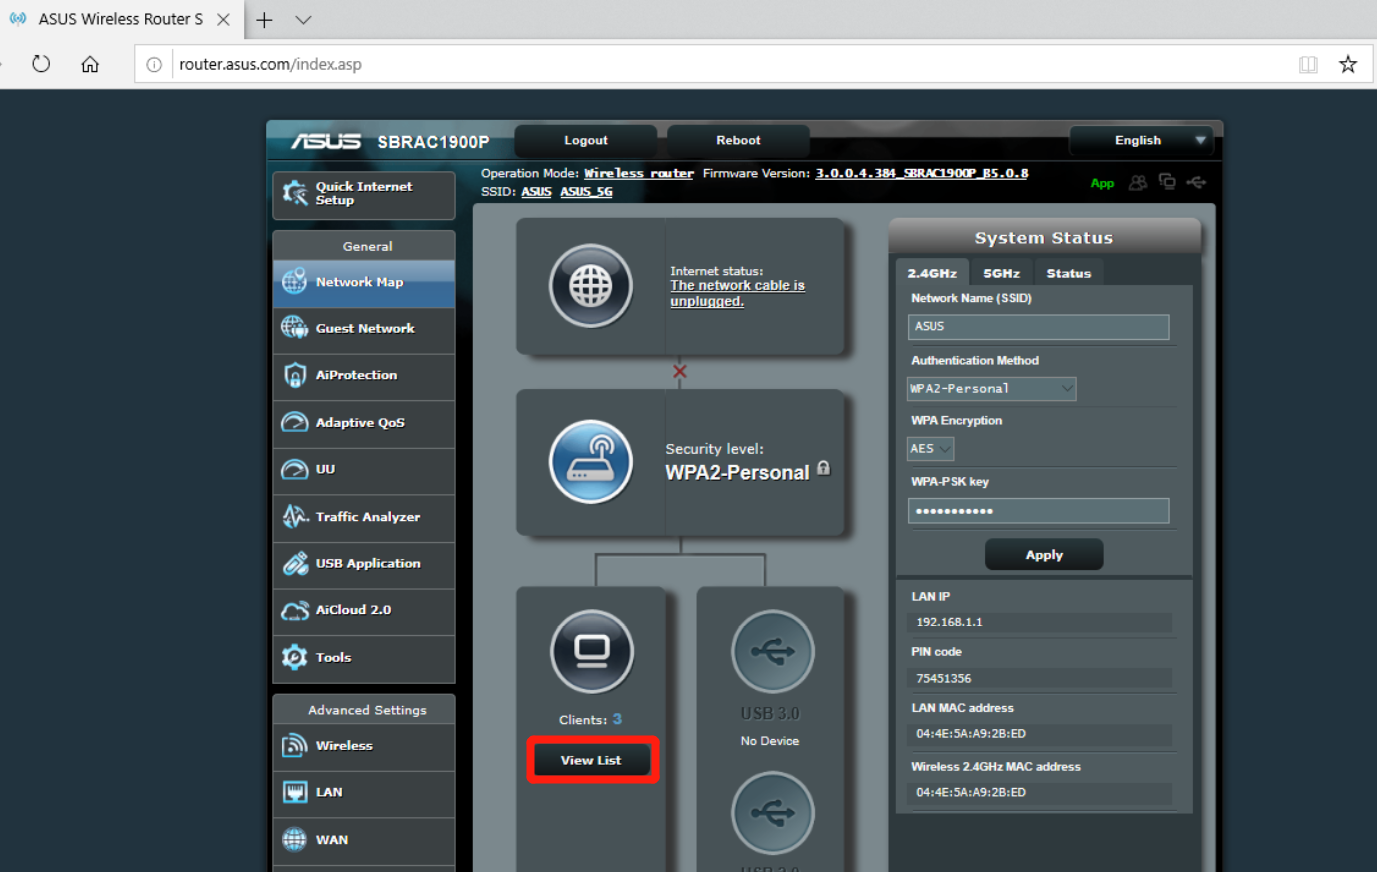Viewport: 1377px width, 872px height.
Task: Open AiCloud 2.0 menu item
Action: pos(364,610)
